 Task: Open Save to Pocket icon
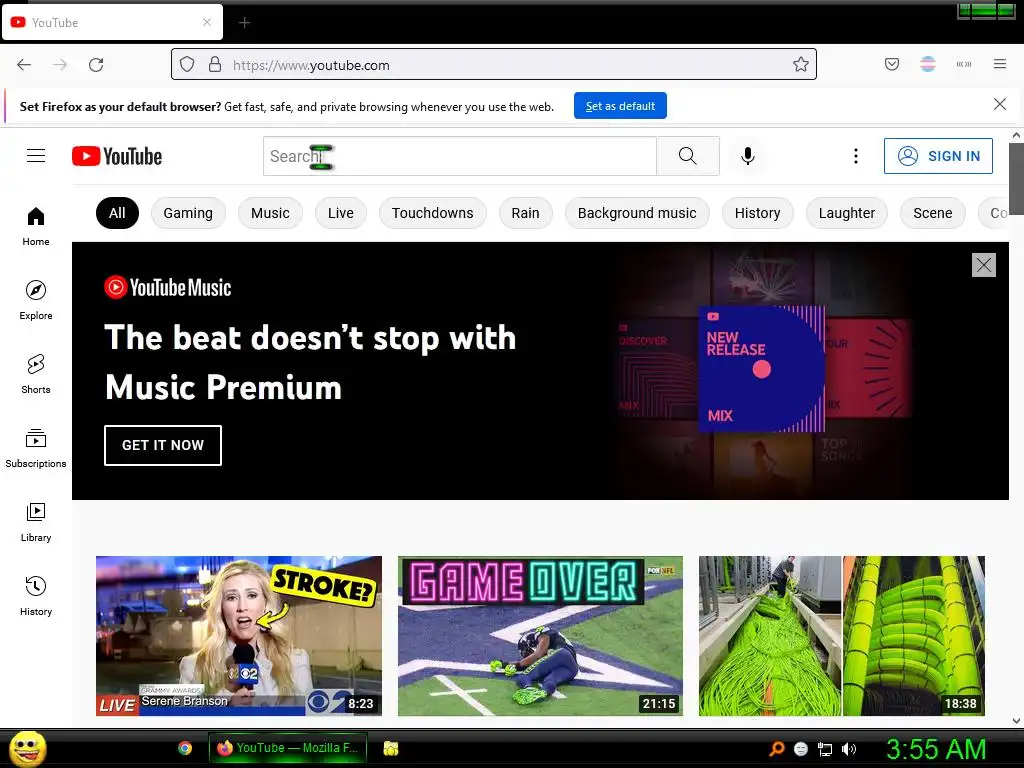coord(892,64)
